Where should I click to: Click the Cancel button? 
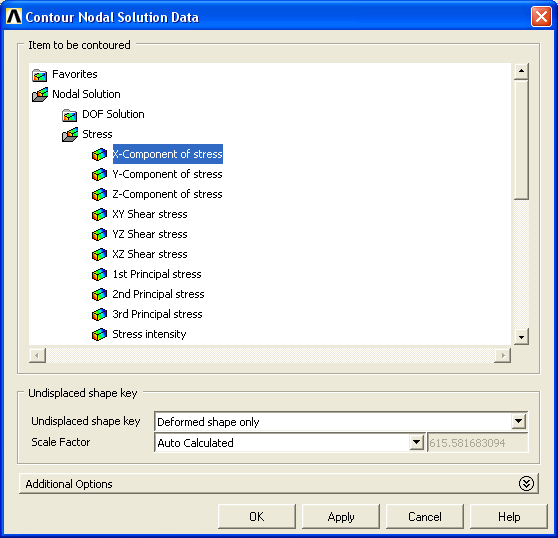[x=425, y=516]
